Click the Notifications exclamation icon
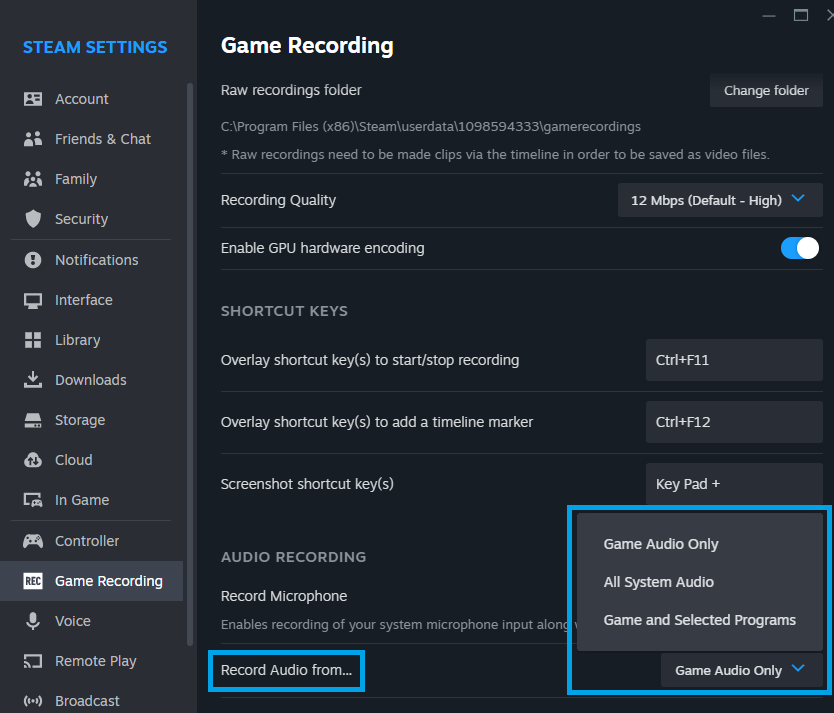This screenshot has height=713, width=834. (33, 260)
